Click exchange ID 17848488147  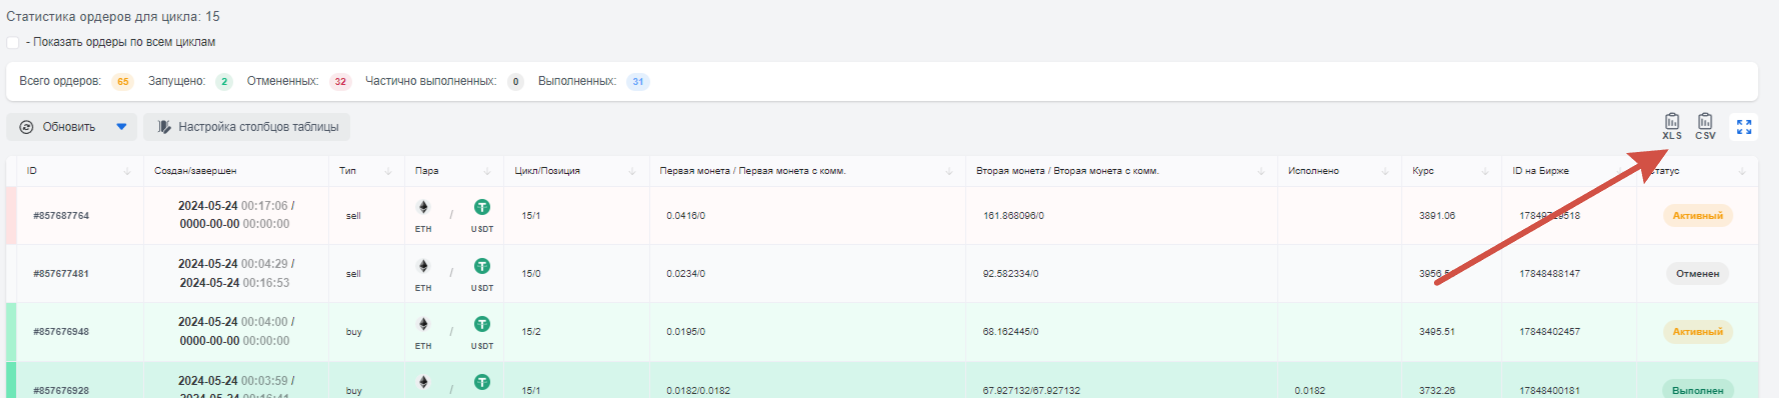click(1549, 274)
